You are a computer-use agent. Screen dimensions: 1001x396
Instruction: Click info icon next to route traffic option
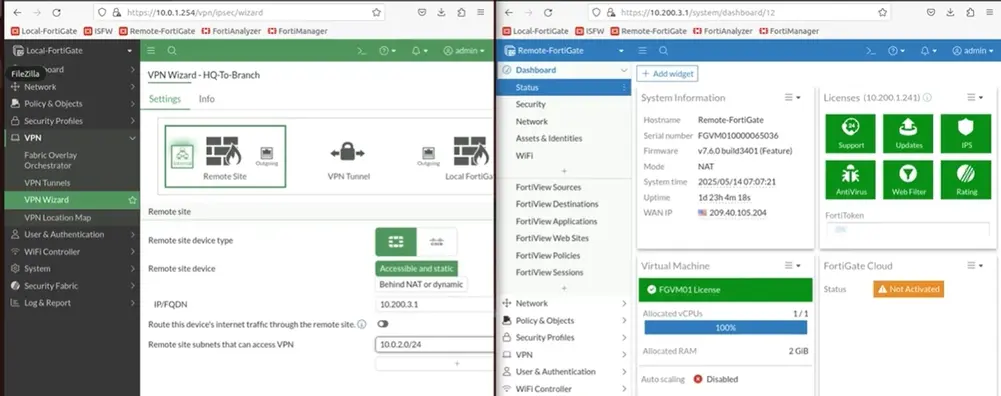pos(362,324)
